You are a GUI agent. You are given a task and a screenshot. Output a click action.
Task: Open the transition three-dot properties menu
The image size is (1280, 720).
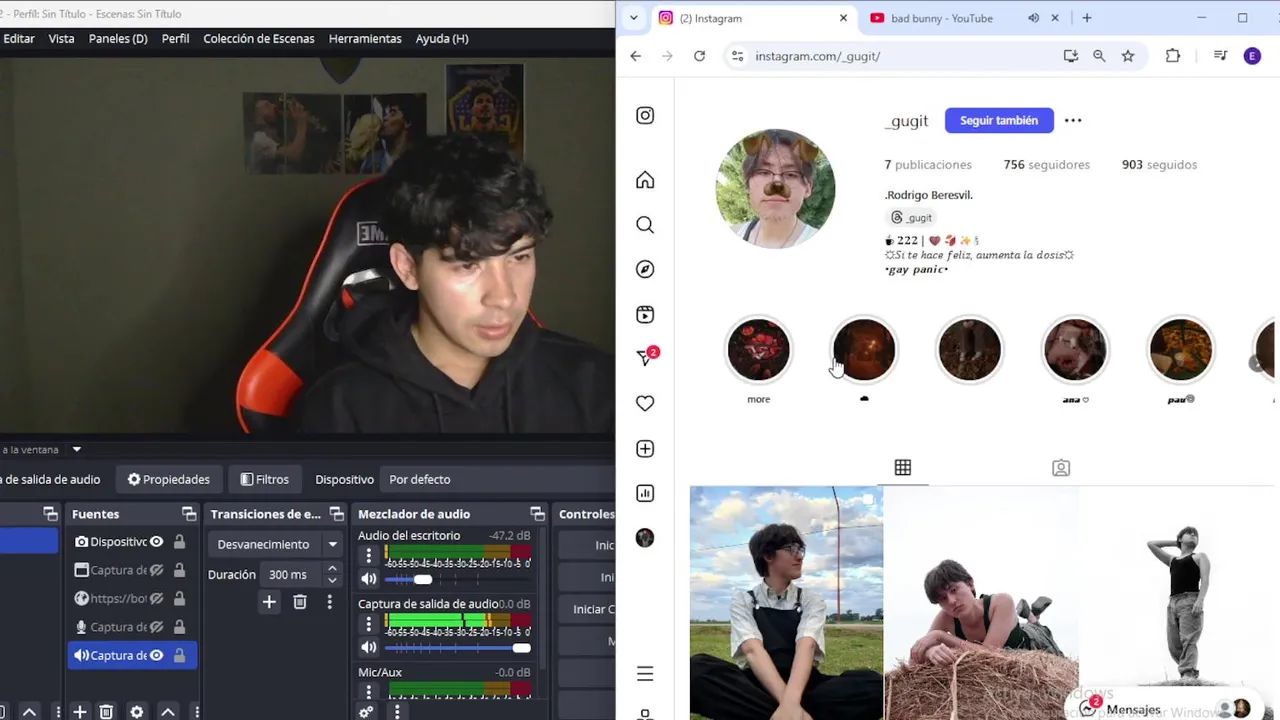click(x=329, y=602)
